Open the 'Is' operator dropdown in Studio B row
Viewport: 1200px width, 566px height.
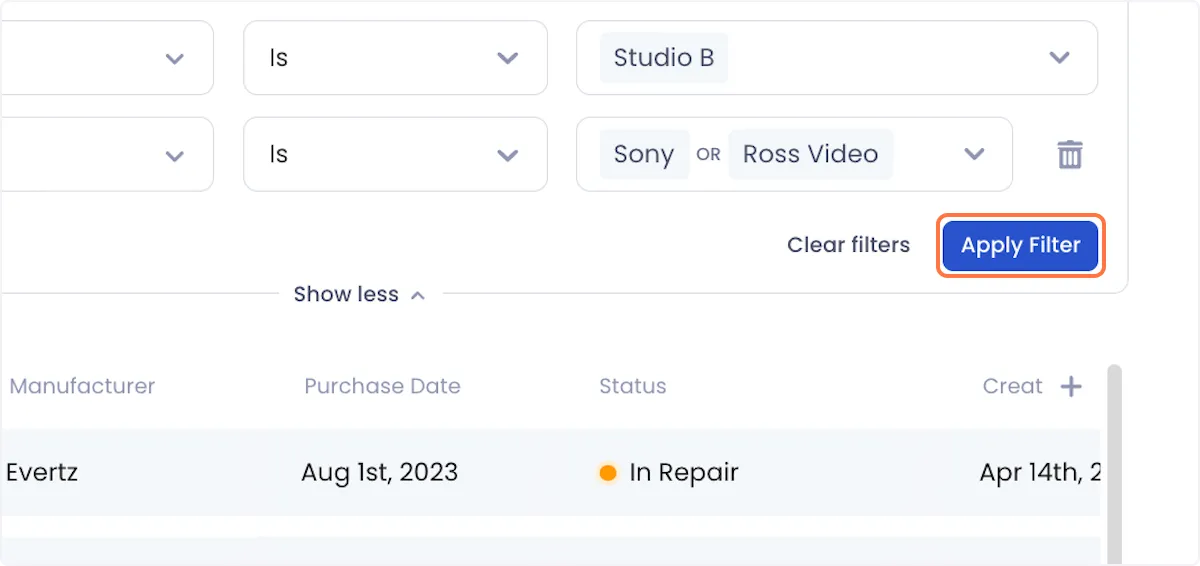pos(395,58)
